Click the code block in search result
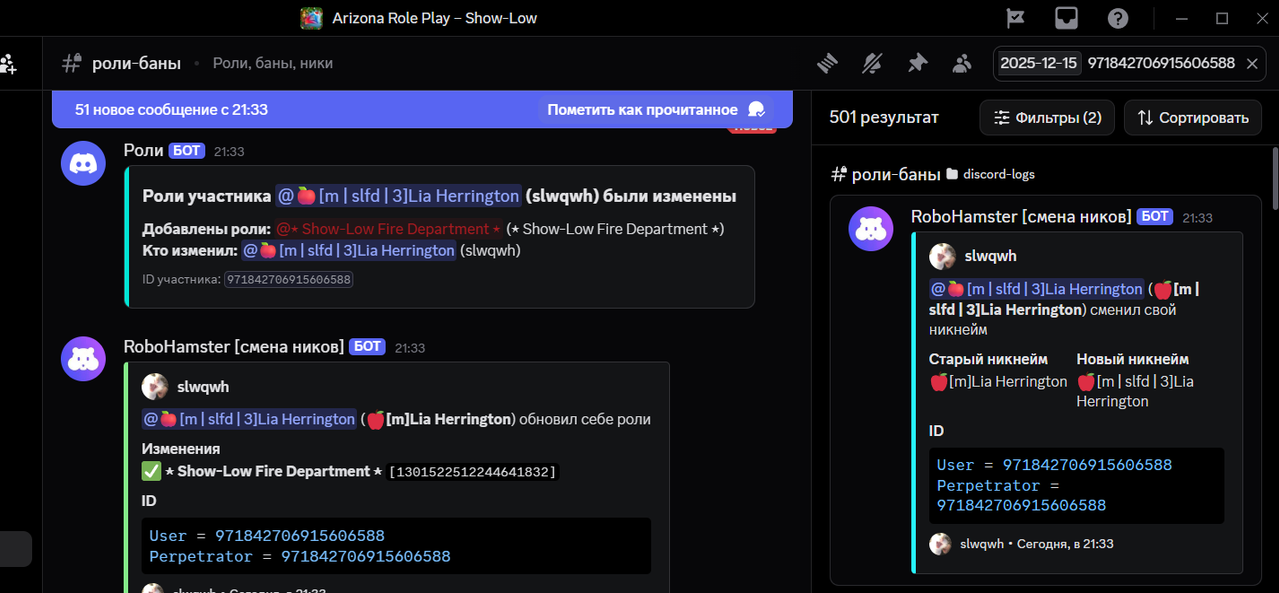Image resolution: width=1279 pixels, height=593 pixels. [x=1076, y=485]
